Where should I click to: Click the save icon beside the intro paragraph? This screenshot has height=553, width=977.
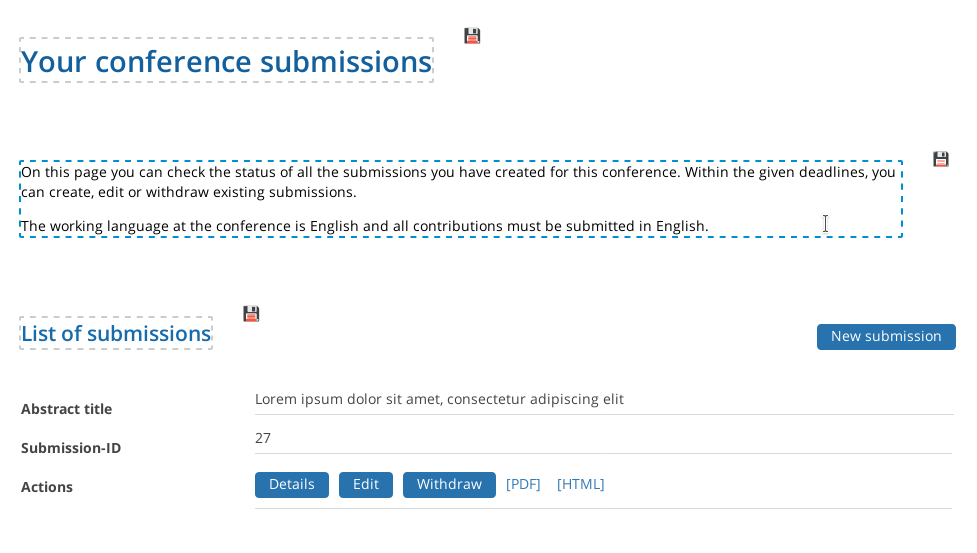941,159
